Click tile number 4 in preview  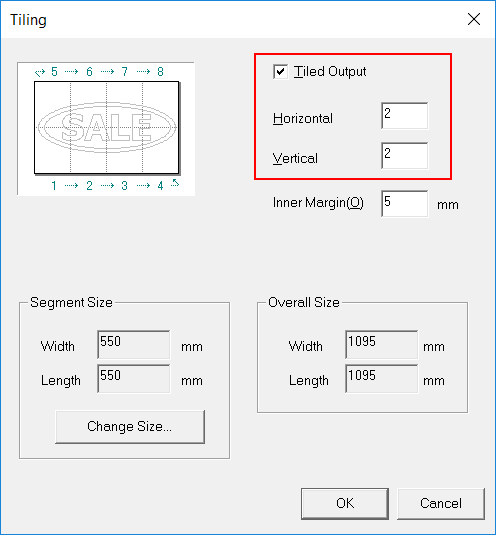(x=160, y=186)
